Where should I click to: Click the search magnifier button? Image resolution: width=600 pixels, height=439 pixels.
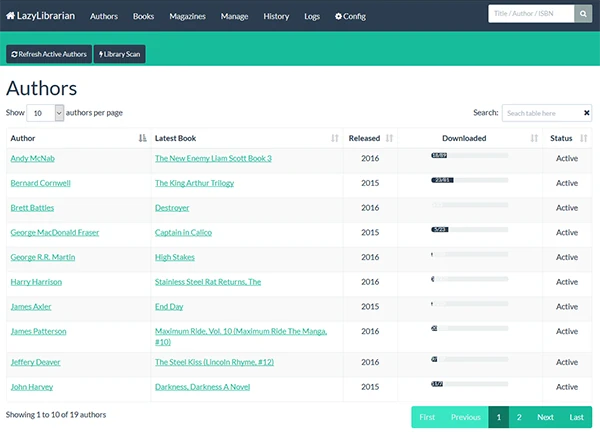coord(584,15)
